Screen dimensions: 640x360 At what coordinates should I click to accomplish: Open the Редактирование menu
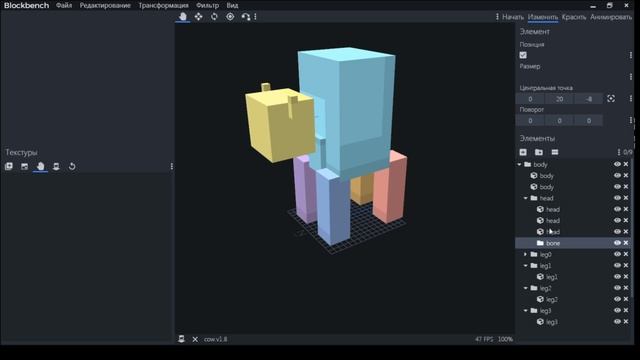105,5
